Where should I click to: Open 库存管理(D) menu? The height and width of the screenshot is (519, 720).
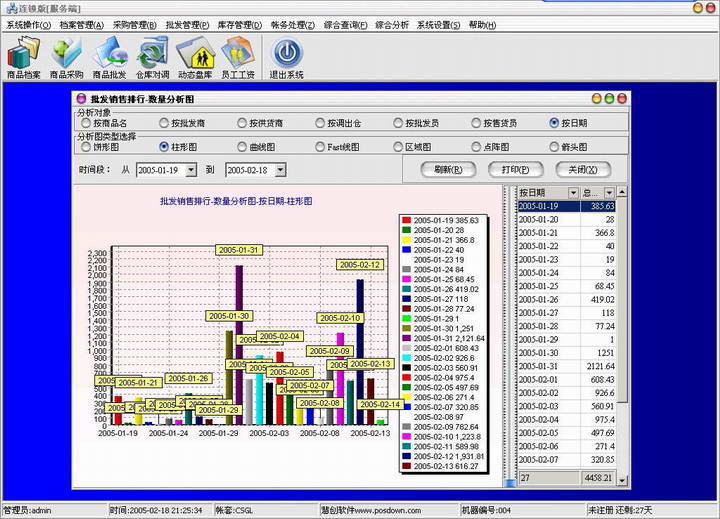(x=240, y=25)
